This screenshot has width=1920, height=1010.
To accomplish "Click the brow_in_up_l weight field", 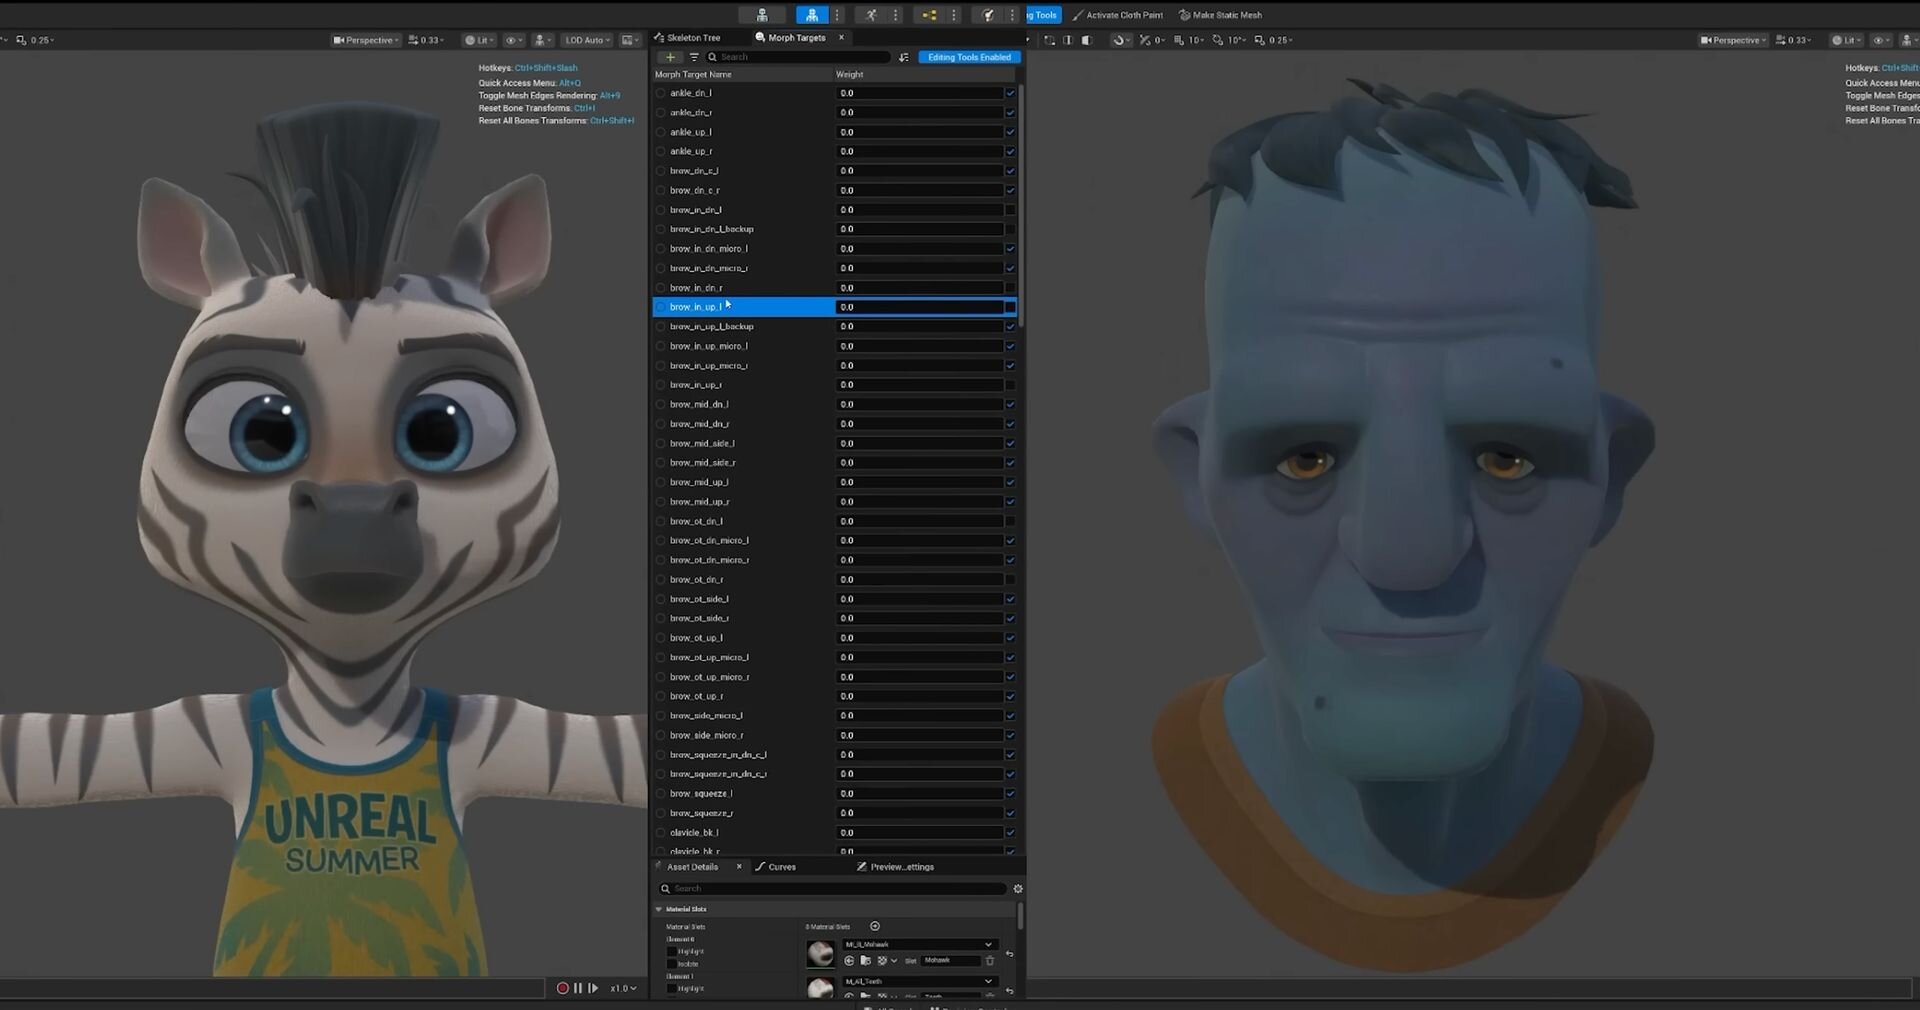I will point(919,307).
